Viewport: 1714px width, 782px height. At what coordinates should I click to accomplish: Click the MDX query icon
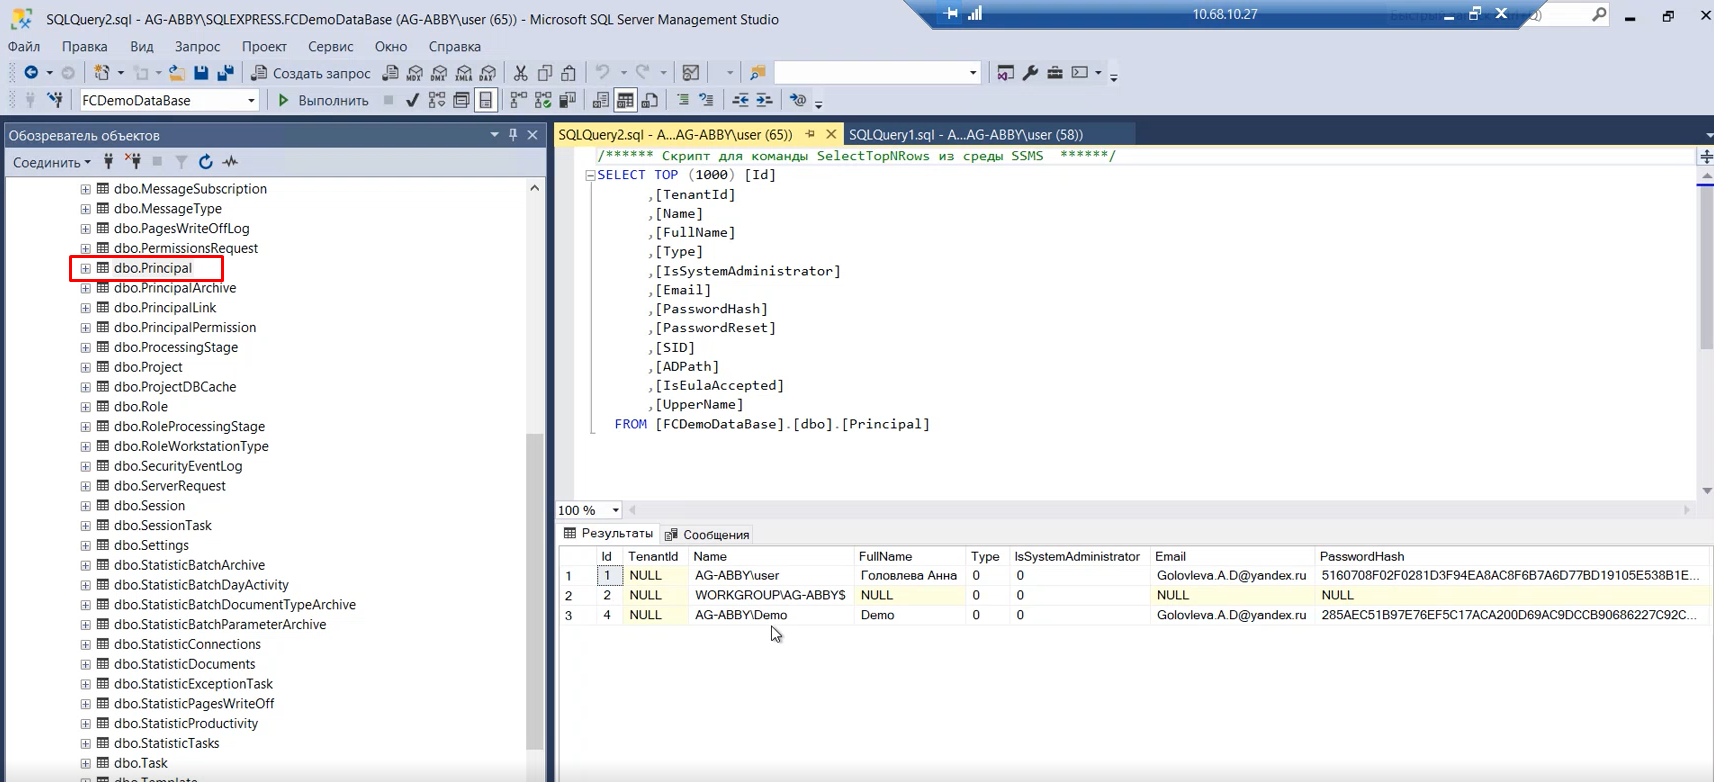[415, 72]
